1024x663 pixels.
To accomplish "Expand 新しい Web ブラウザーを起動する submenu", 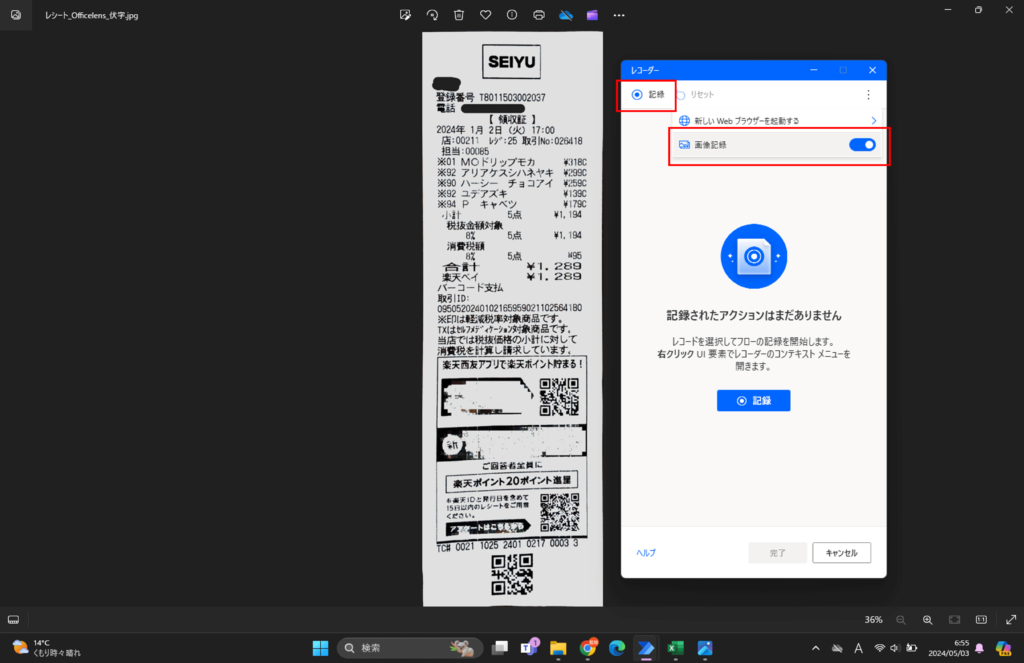I will [873, 121].
